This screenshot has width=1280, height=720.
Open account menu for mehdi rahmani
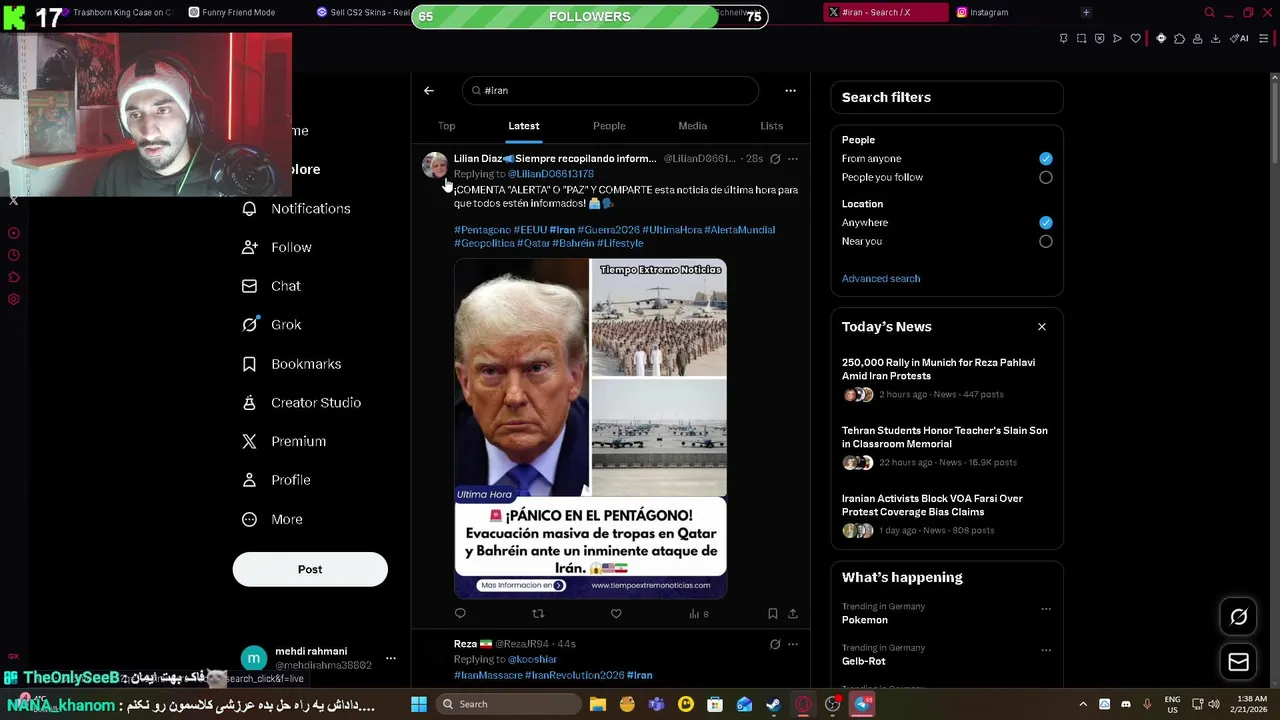[391, 658]
